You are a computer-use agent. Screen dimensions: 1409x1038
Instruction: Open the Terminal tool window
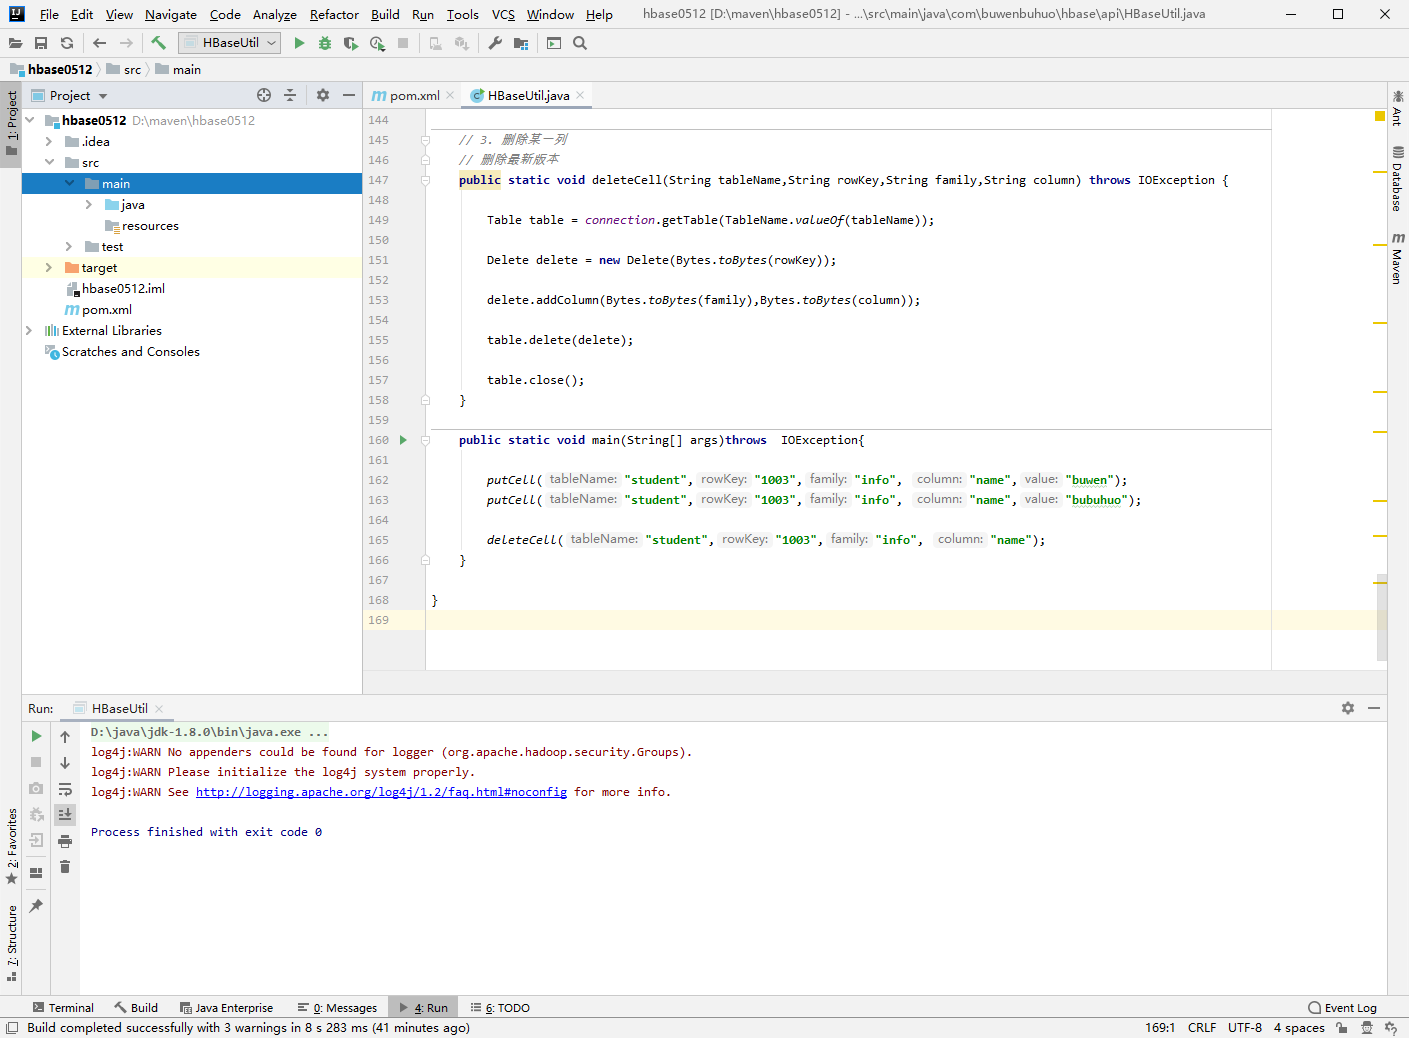pyautogui.click(x=63, y=1008)
